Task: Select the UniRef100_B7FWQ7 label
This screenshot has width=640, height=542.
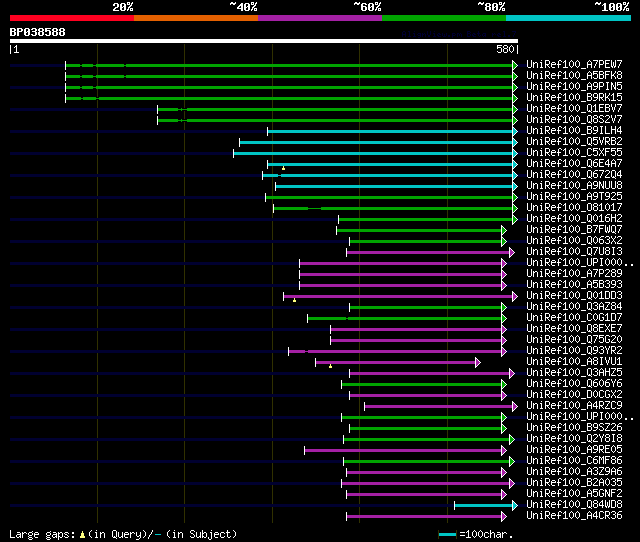Action: 574,230
